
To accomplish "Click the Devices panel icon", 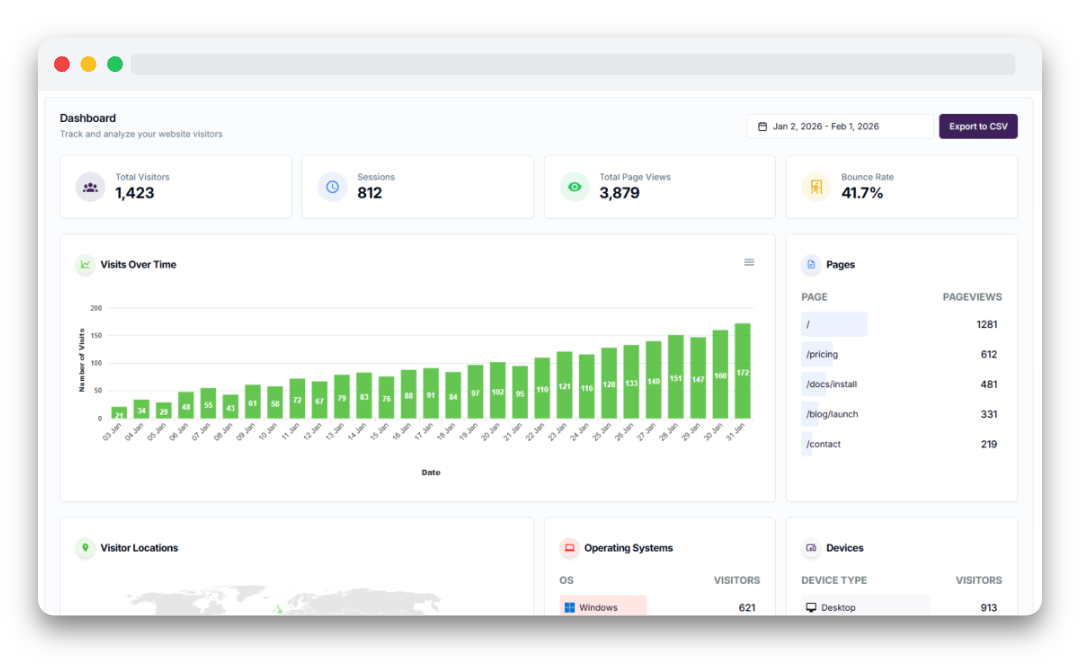I will pos(811,547).
